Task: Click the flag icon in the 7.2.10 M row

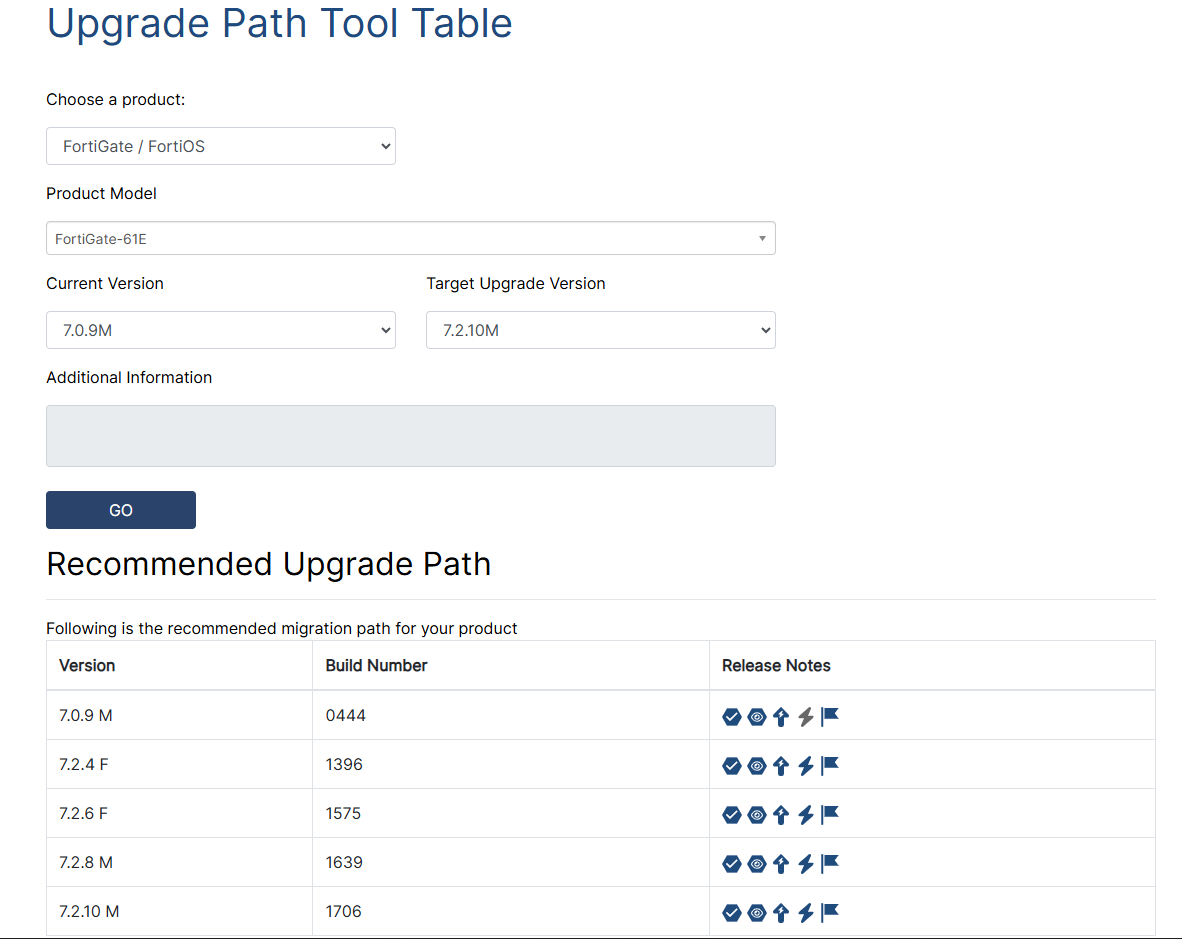Action: (830, 912)
